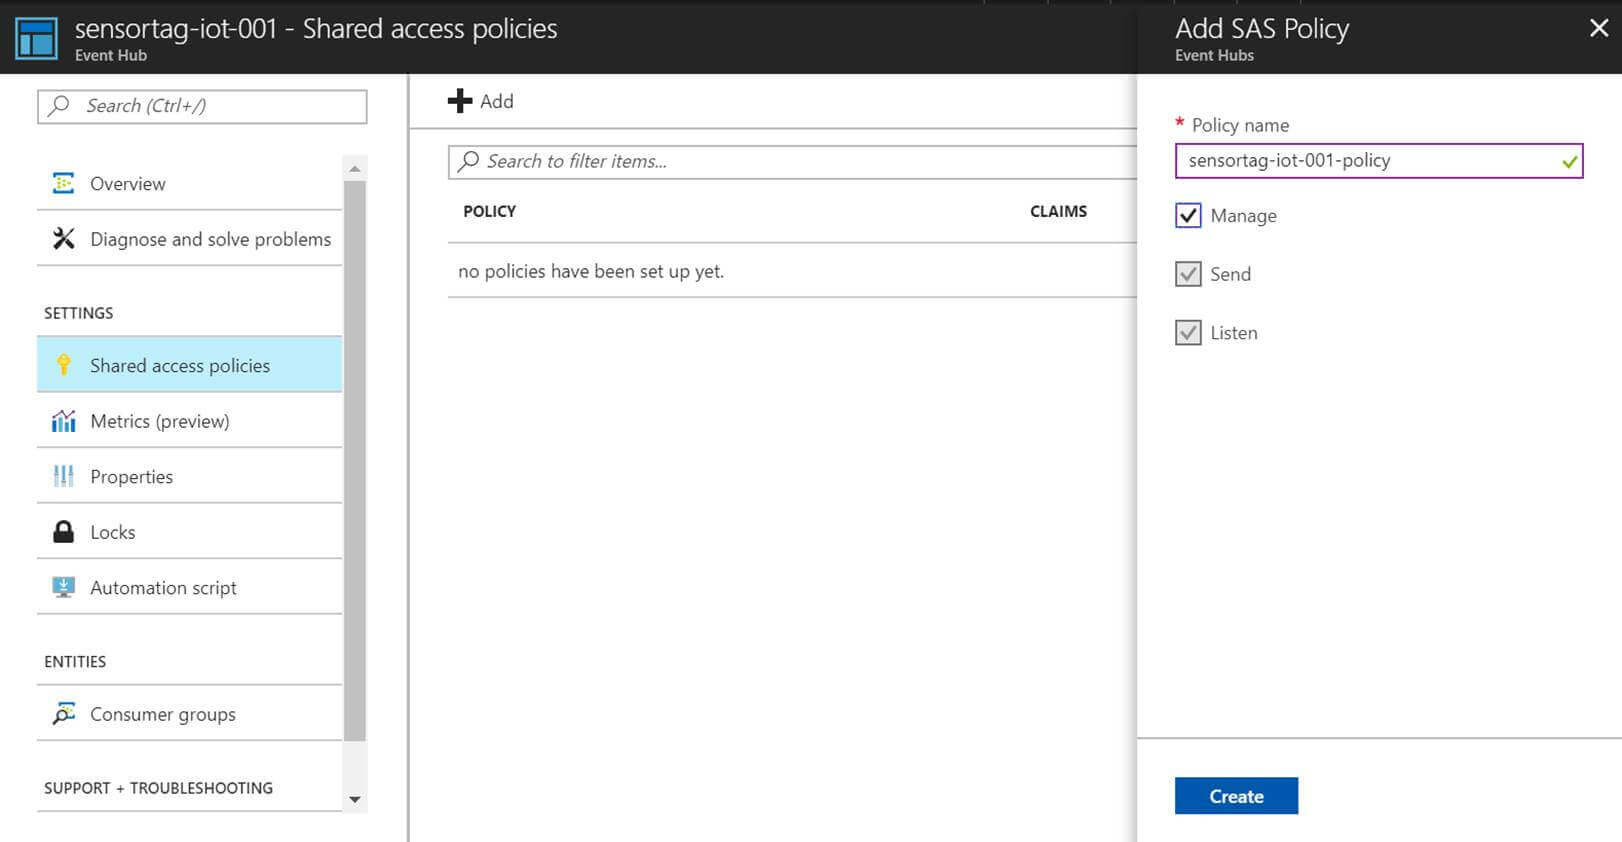Click the Shared access policies key icon
The width and height of the screenshot is (1622, 842).
(63, 365)
